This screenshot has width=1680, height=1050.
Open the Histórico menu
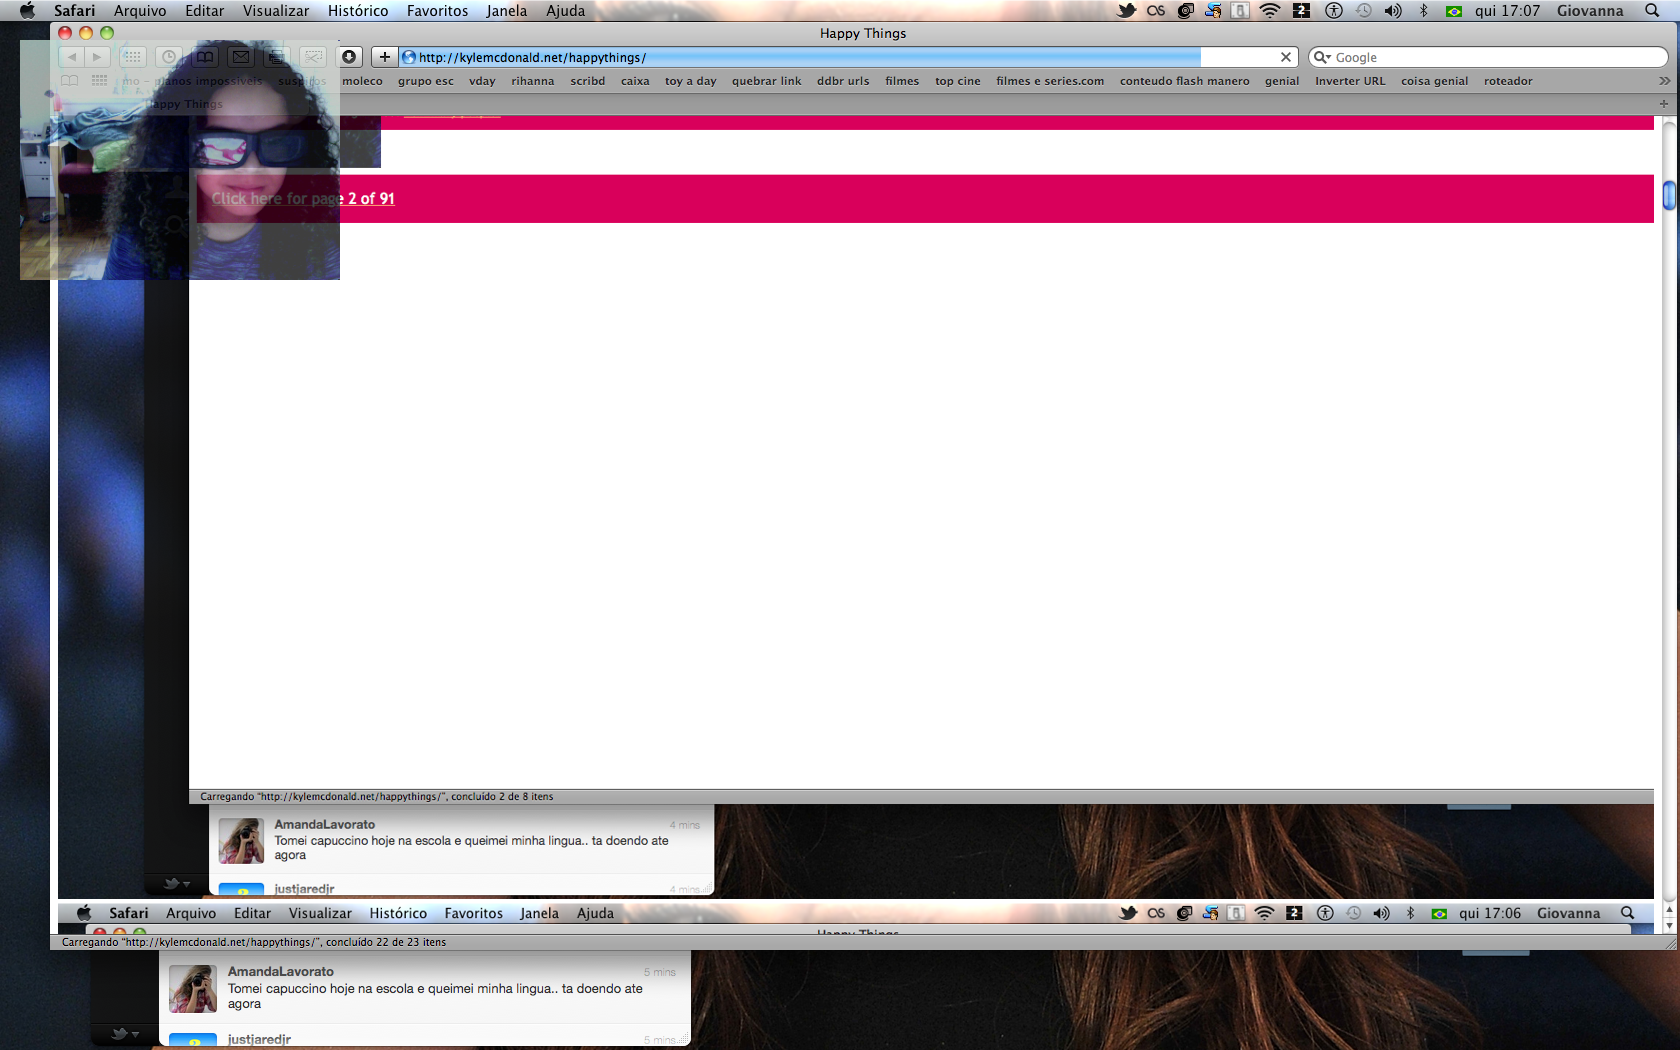[x=358, y=11]
